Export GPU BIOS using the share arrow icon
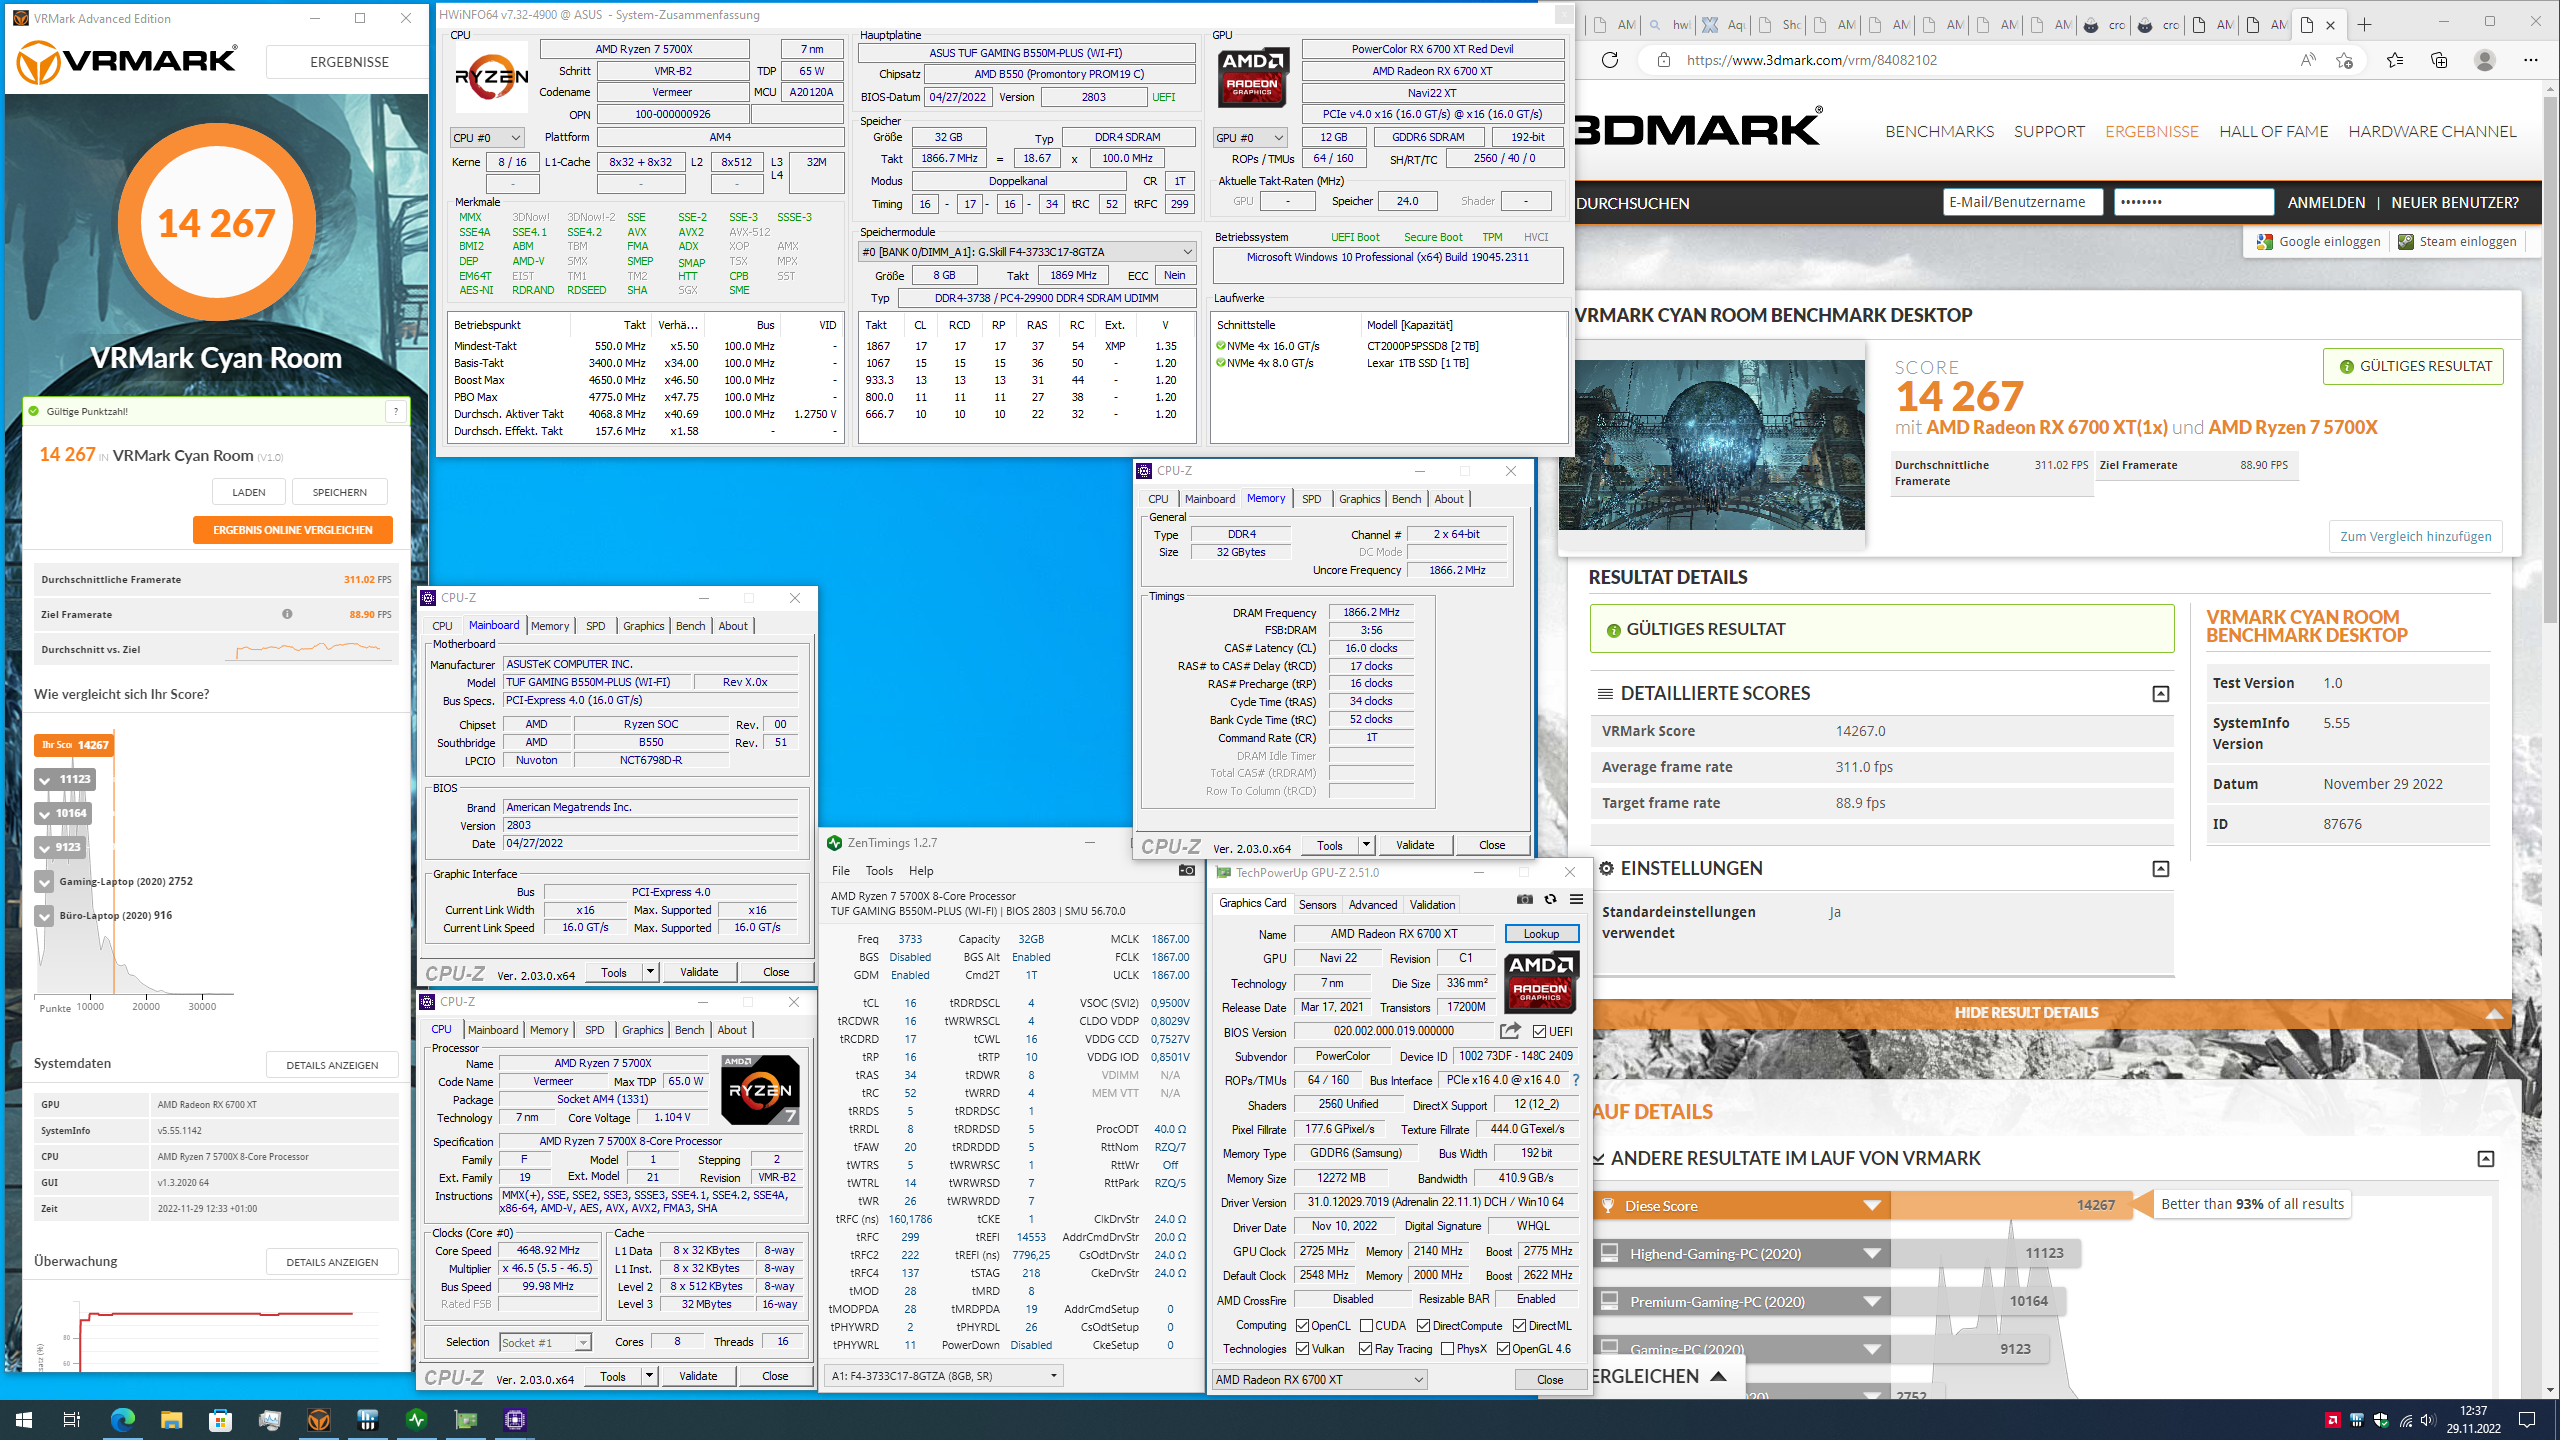This screenshot has width=2560, height=1440. click(1510, 1031)
